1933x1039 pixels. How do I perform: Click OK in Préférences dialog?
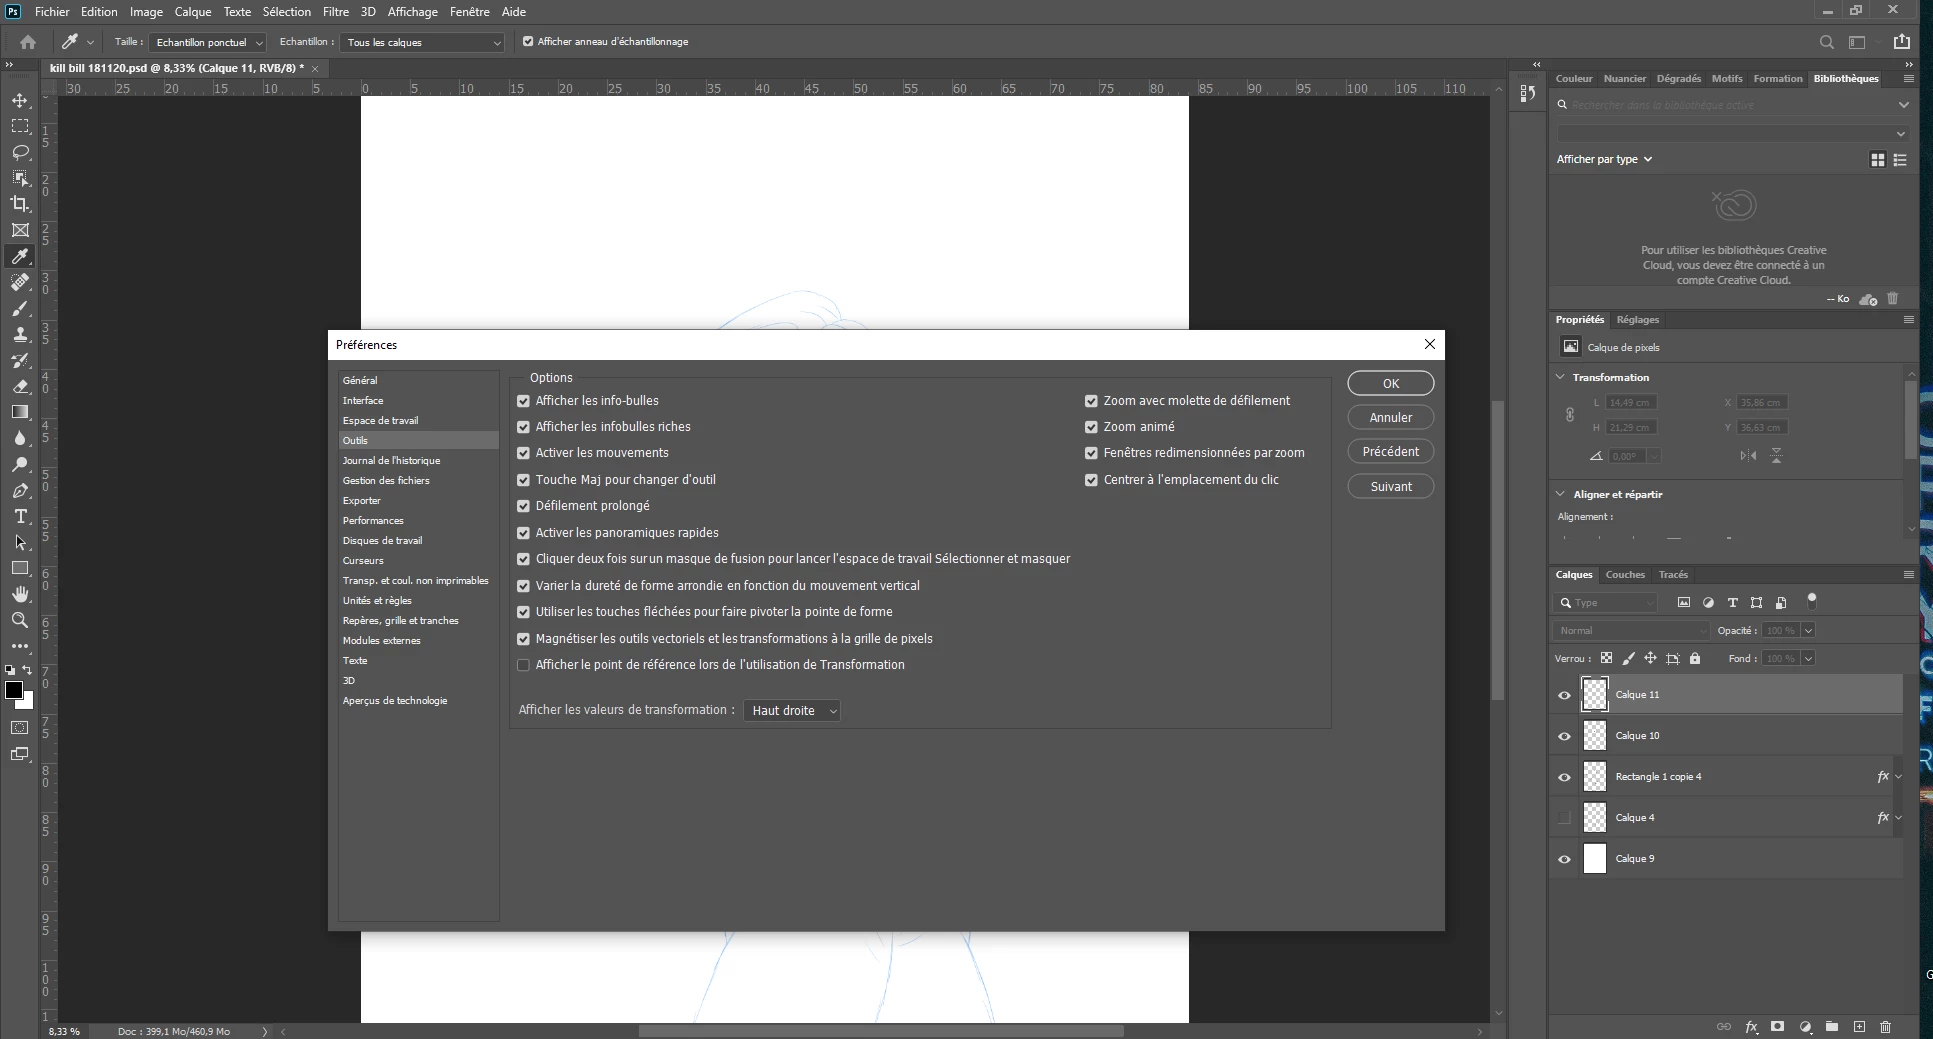[x=1391, y=384]
